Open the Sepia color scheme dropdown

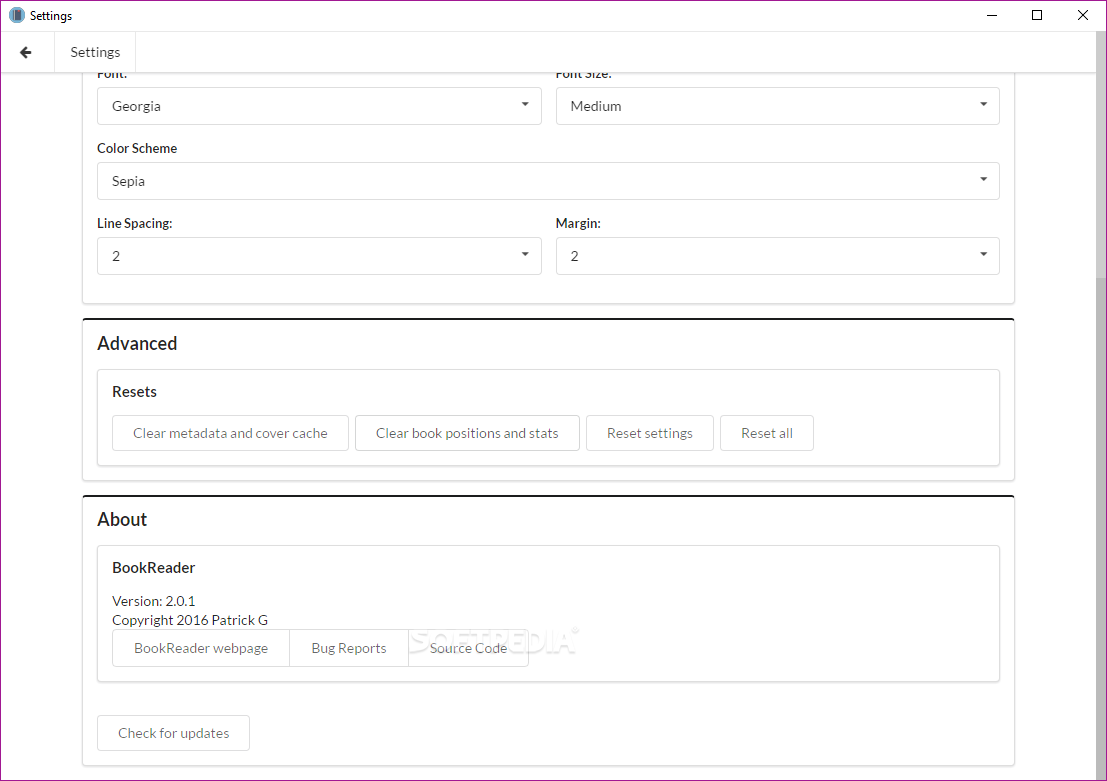click(x=548, y=181)
